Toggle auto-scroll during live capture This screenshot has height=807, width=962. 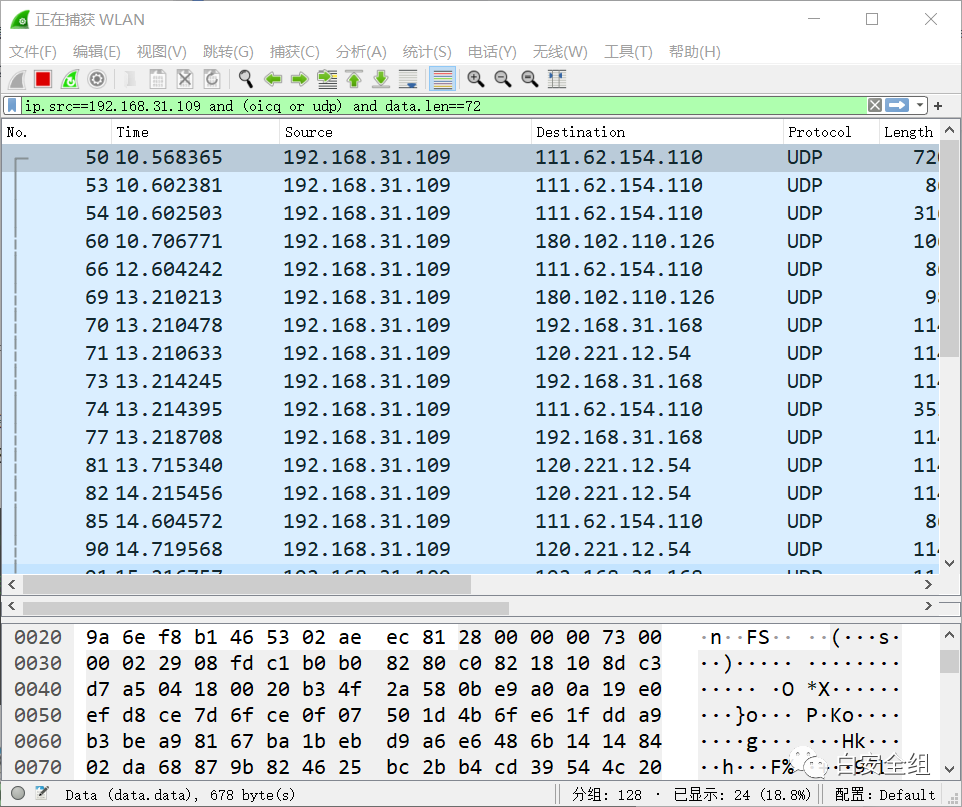pos(407,79)
